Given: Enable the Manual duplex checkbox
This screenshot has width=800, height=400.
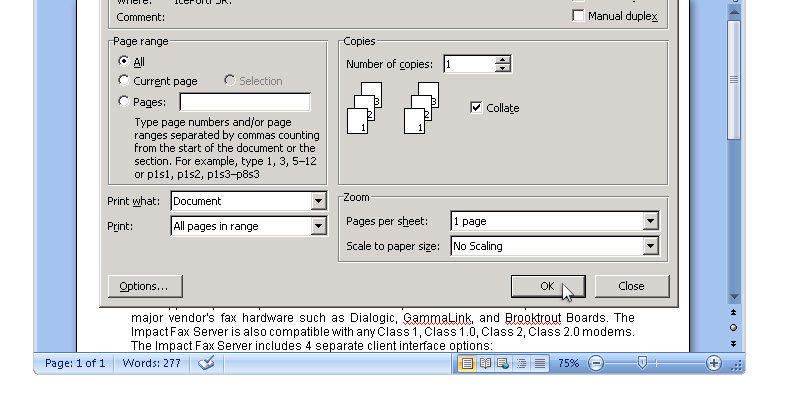Looking at the screenshot, I should (578, 16).
